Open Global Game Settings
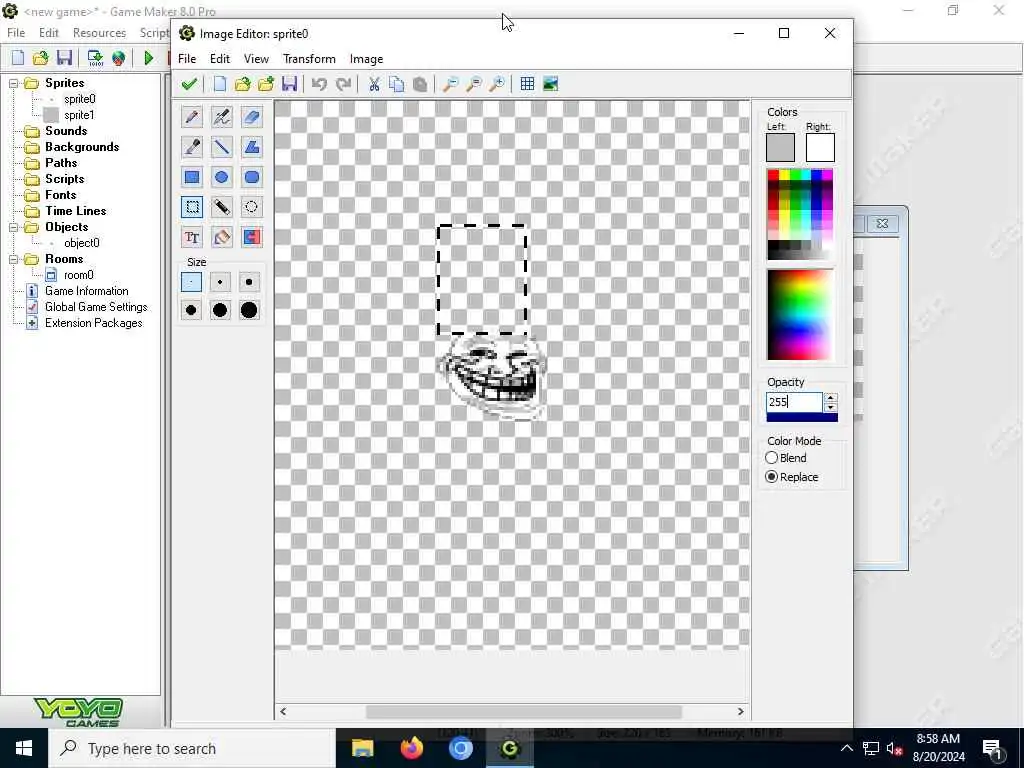Viewport: 1024px width, 768px height. pos(96,307)
